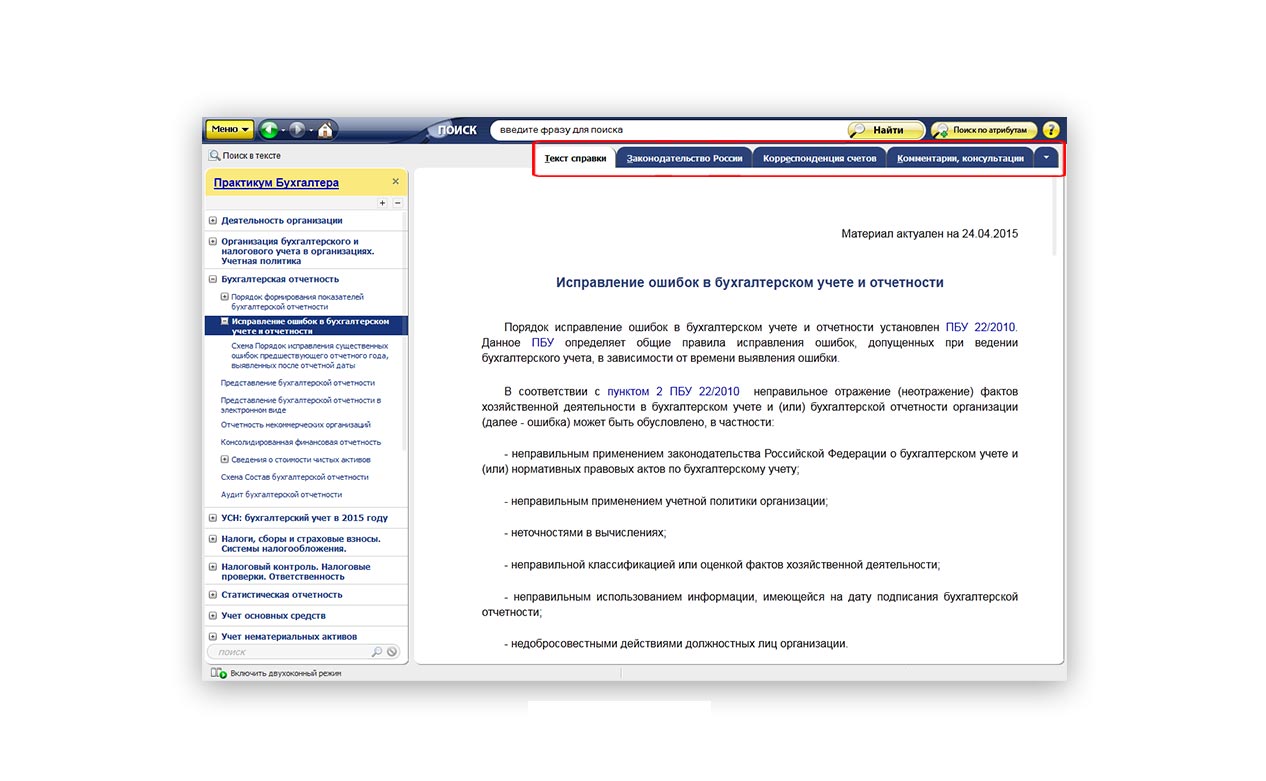Open the extra tabs dropdown arrow
Image resolution: width=1266 pixels, height=781 pixels.
click(1046, 157)
